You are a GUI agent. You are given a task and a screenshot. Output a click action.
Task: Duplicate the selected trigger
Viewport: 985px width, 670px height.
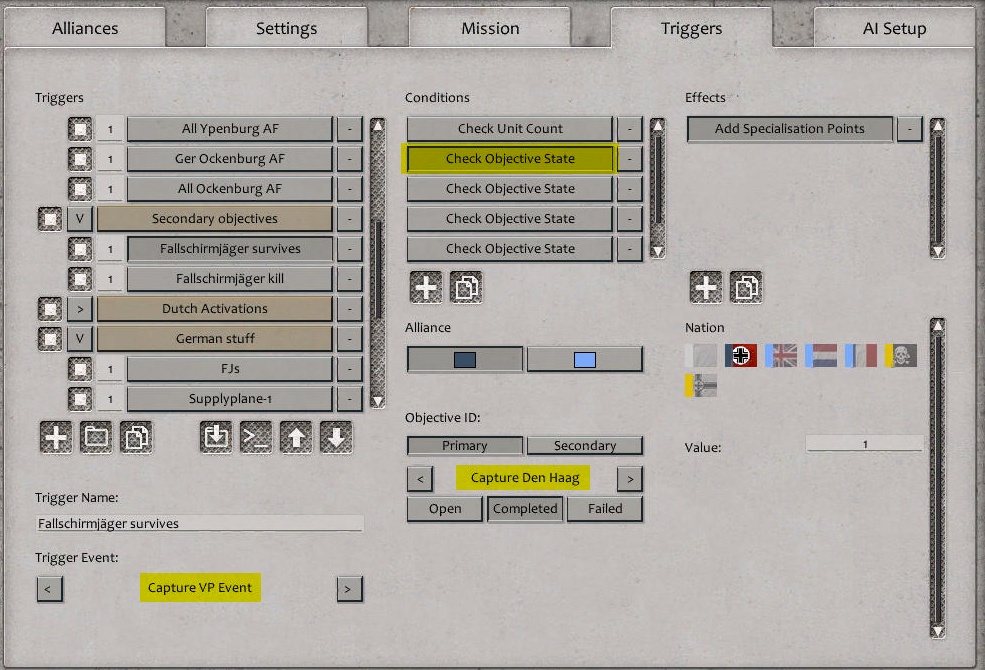click(x=136, y=437)
